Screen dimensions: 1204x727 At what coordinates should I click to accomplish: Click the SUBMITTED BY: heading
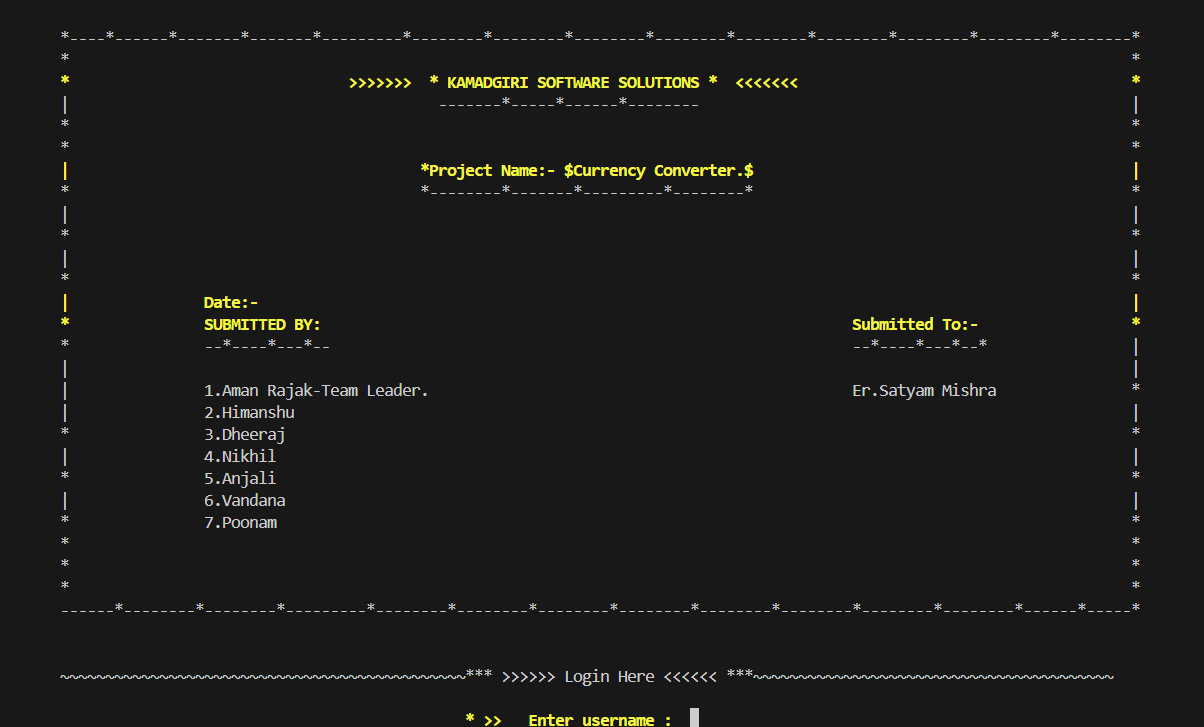[262, 325]
